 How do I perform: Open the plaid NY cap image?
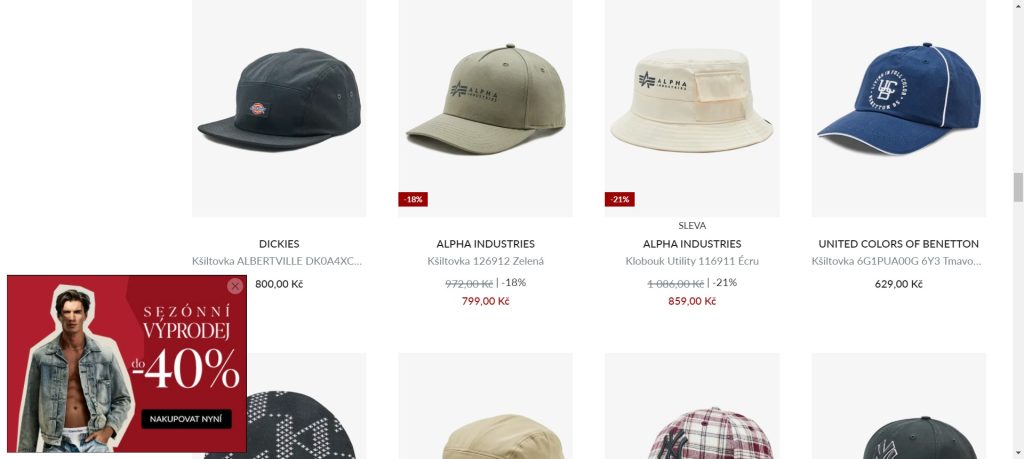coord(692,406)
